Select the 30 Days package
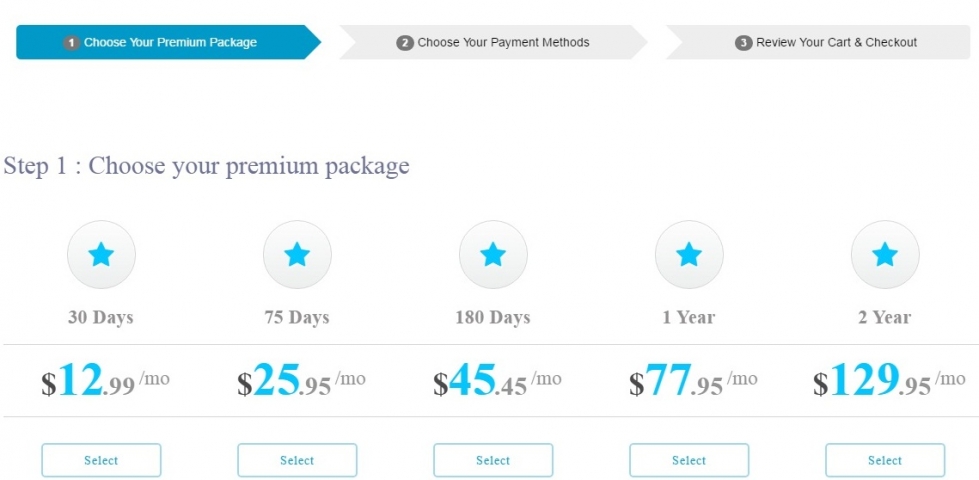Viewport: 979px width, 480px height. 101,460
